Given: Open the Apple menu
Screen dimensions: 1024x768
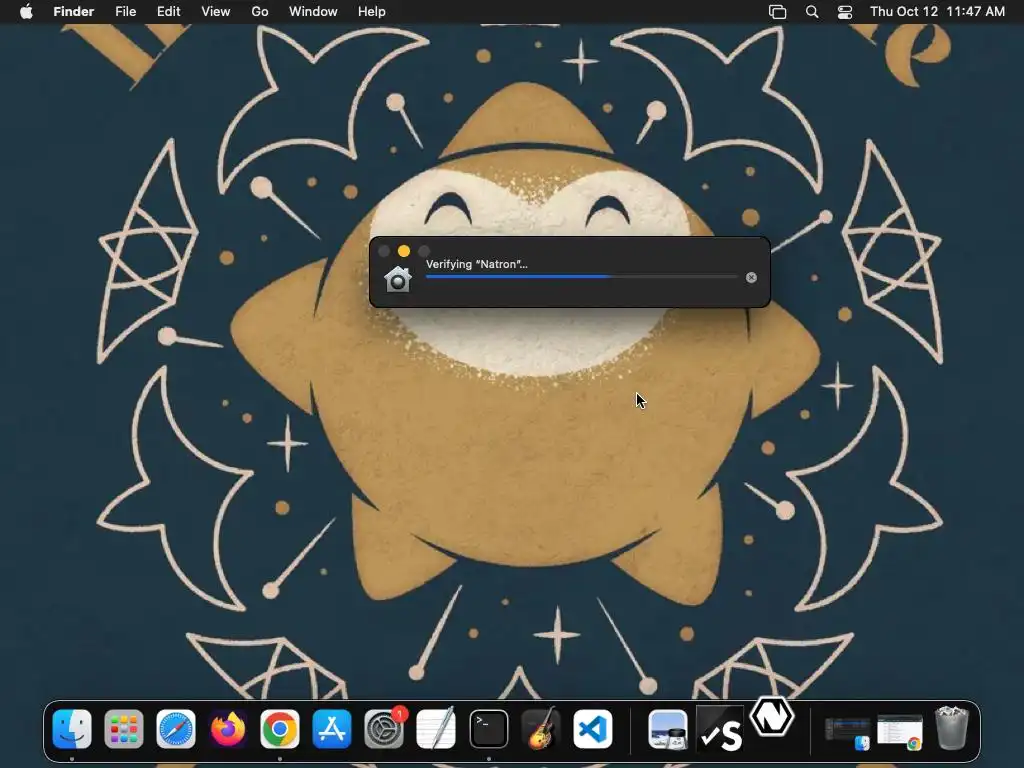Looking at the screenshot, I should 26,12.
